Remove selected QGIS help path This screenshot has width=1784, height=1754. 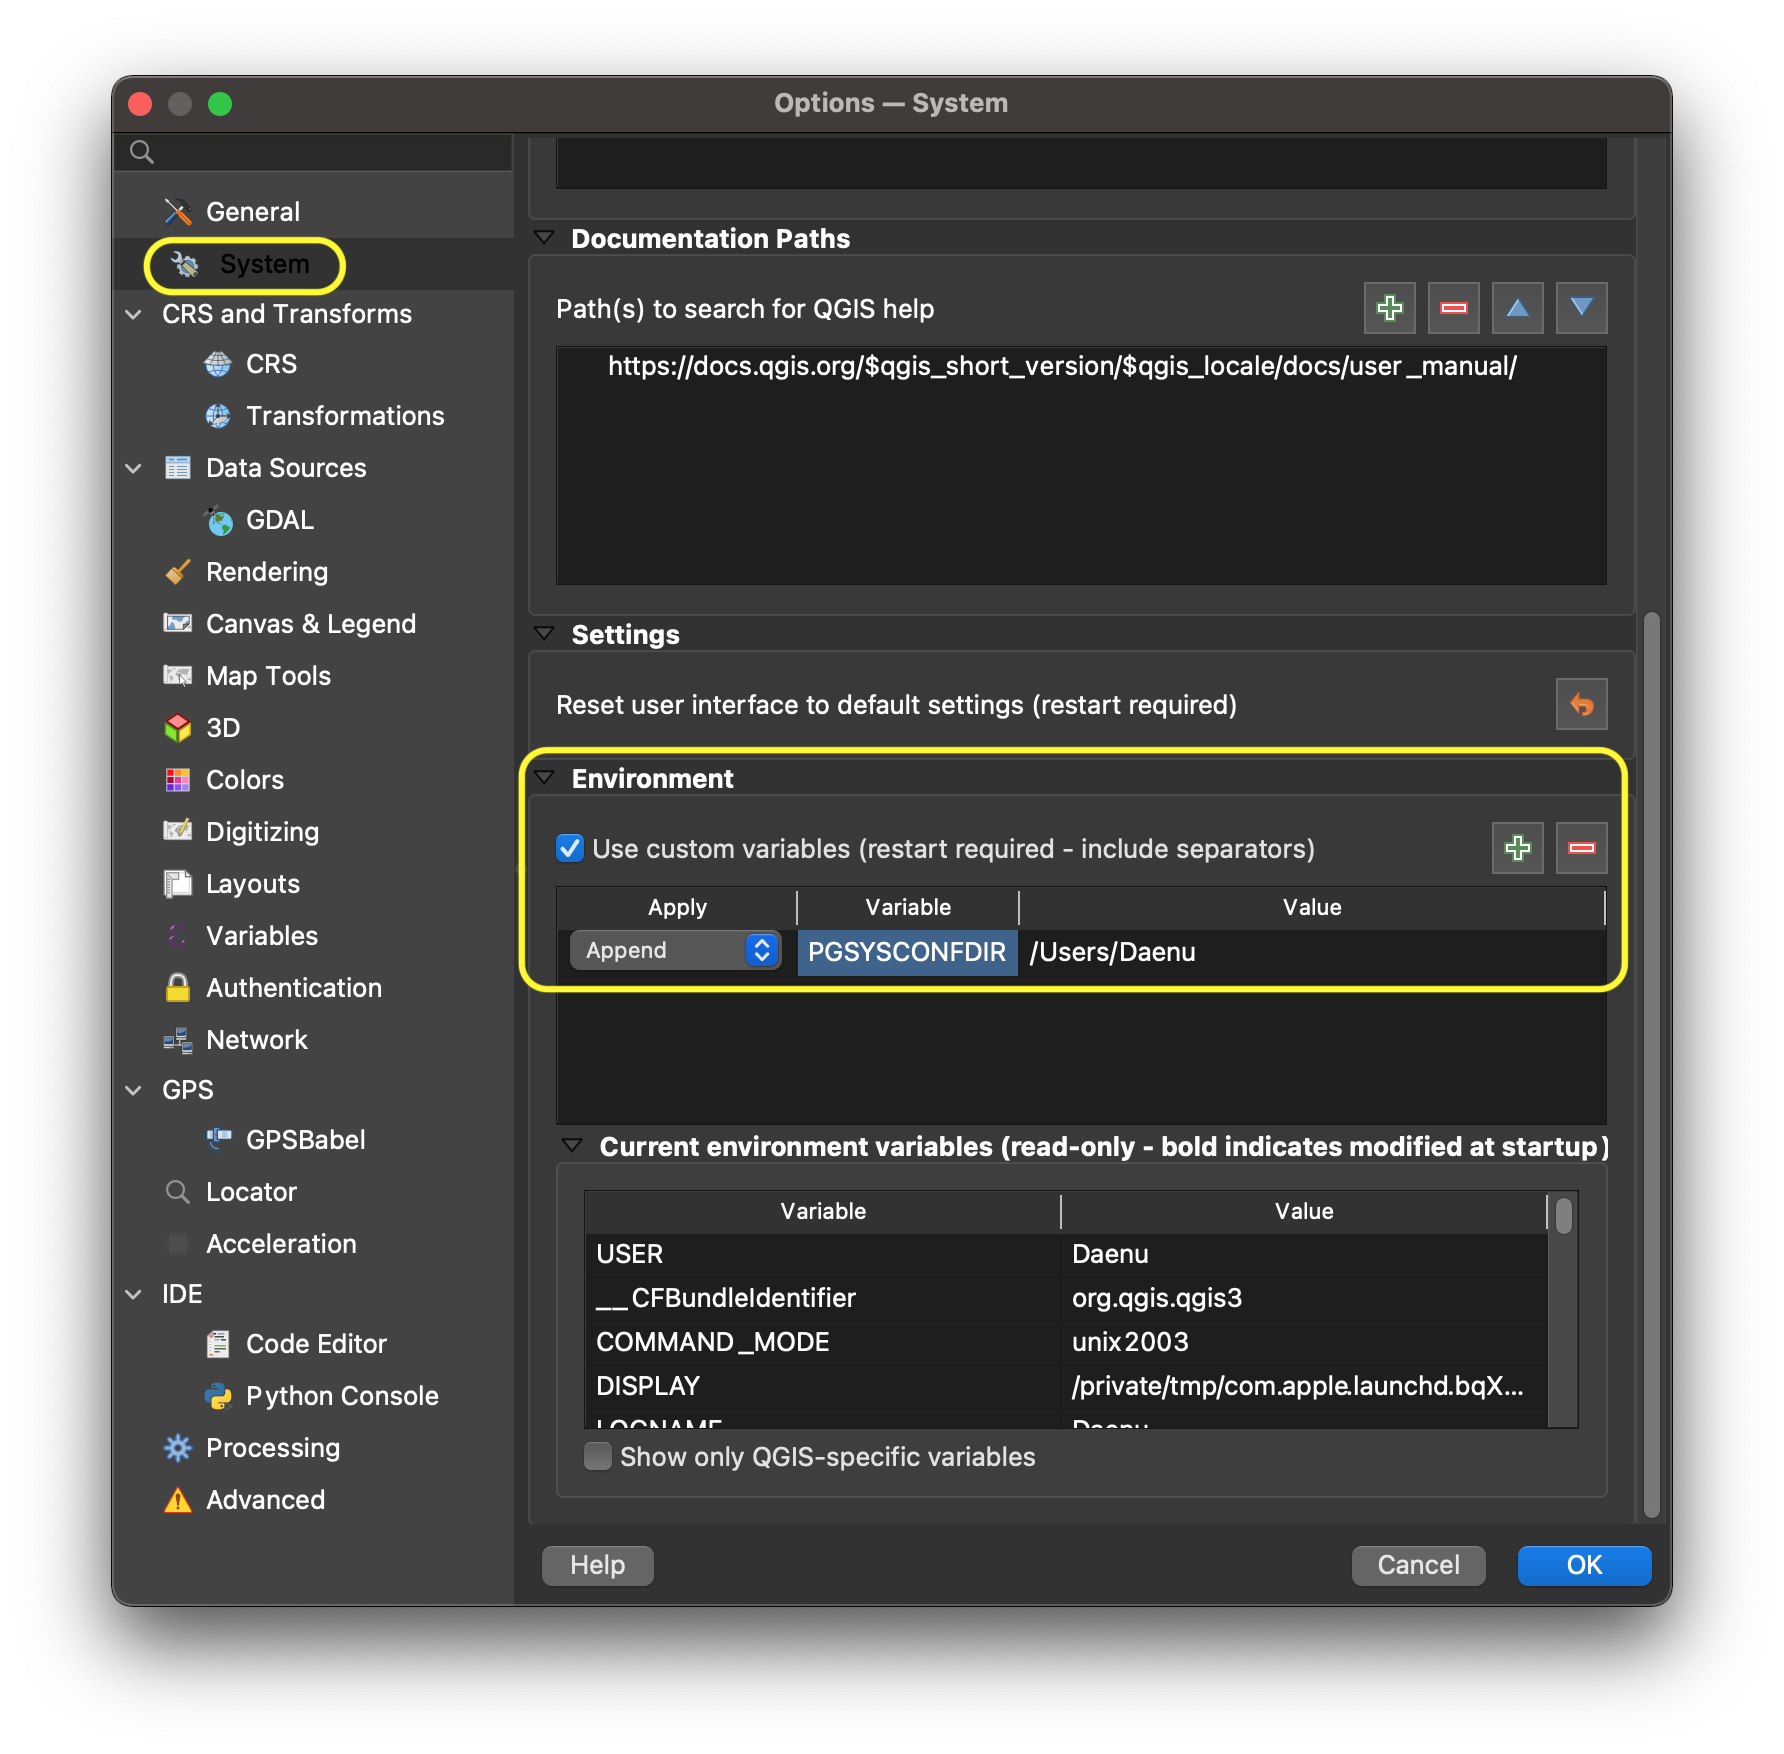(1454, 308)
